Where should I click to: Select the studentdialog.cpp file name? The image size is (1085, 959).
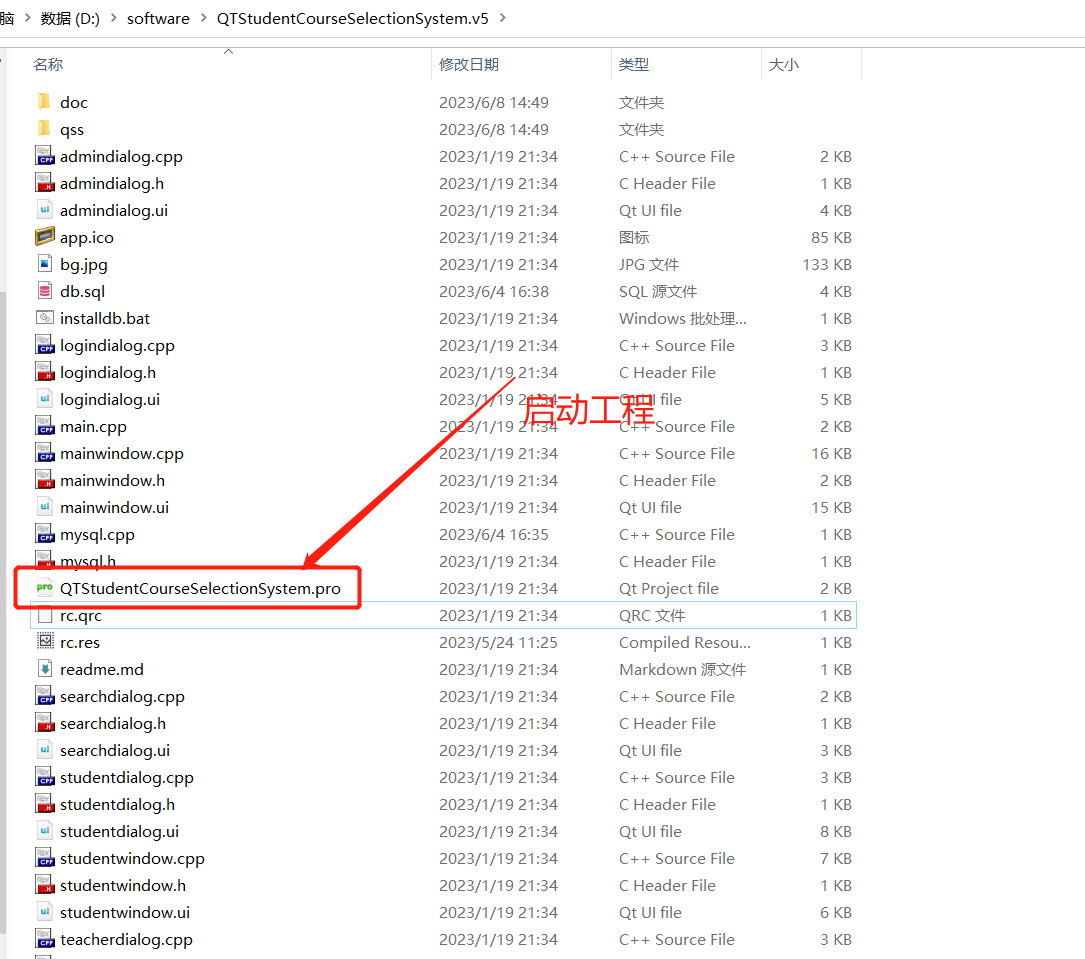[x=127, y=777]
